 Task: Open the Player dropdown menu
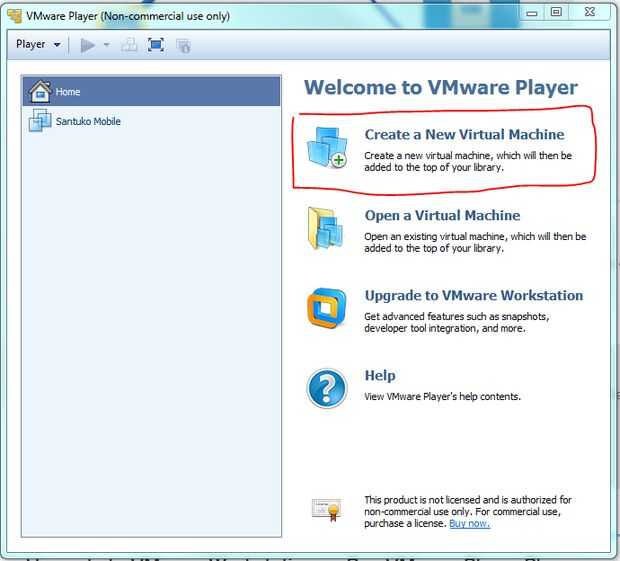coord(38,44)
